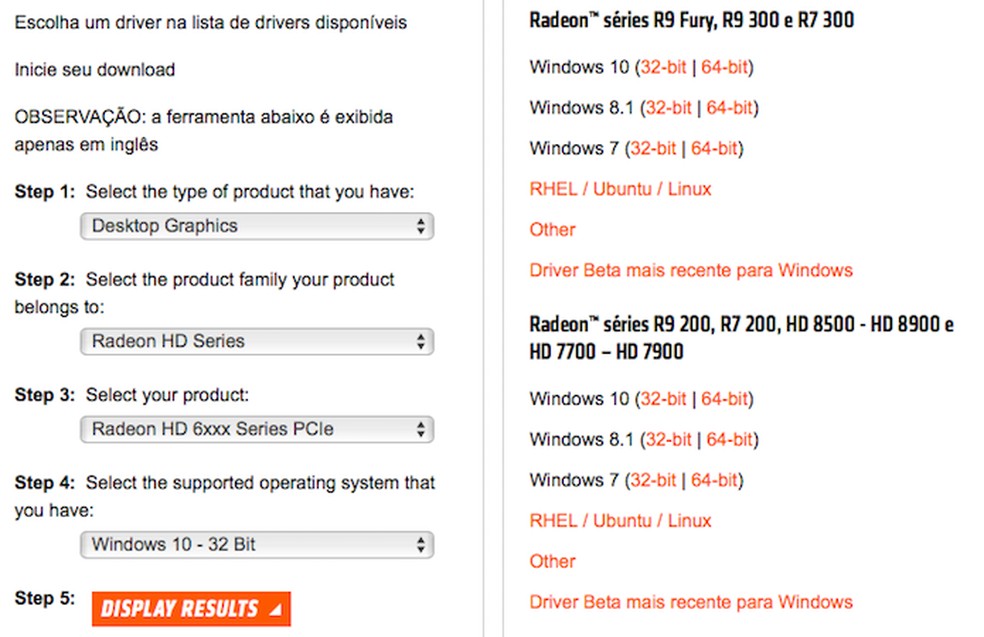Open Windows 10 64-bit link for R9 Fury series
This screenshot has height=637, width=984.
tap(725, 68)
